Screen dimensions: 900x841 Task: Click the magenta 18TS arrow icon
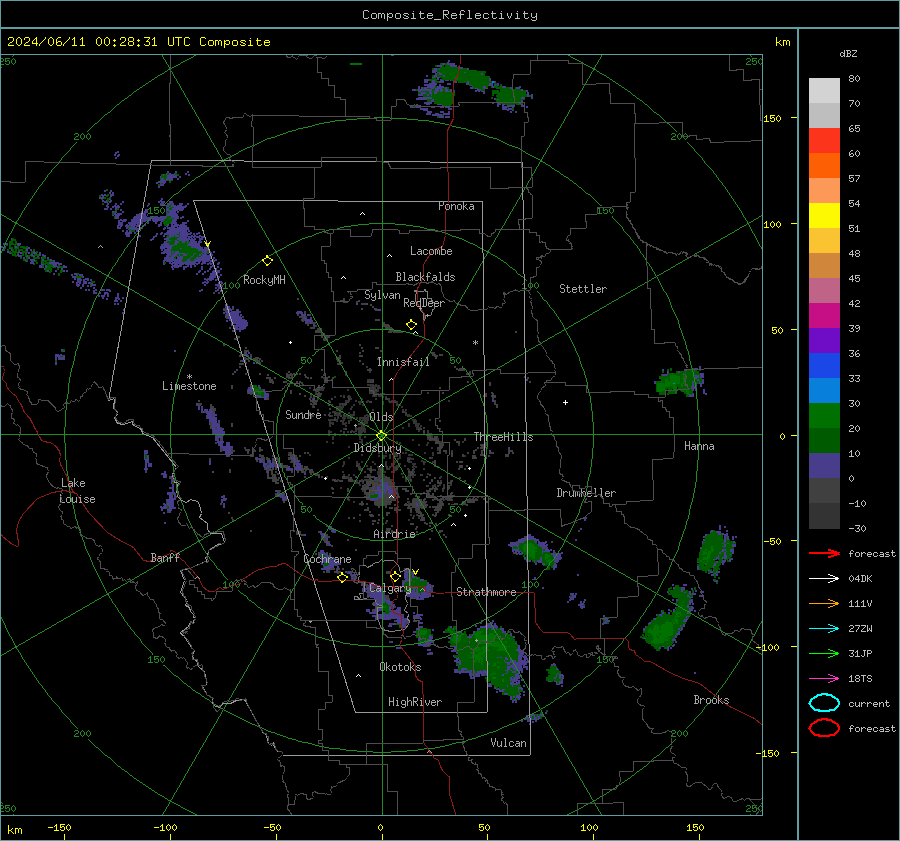tap(824, 678)
